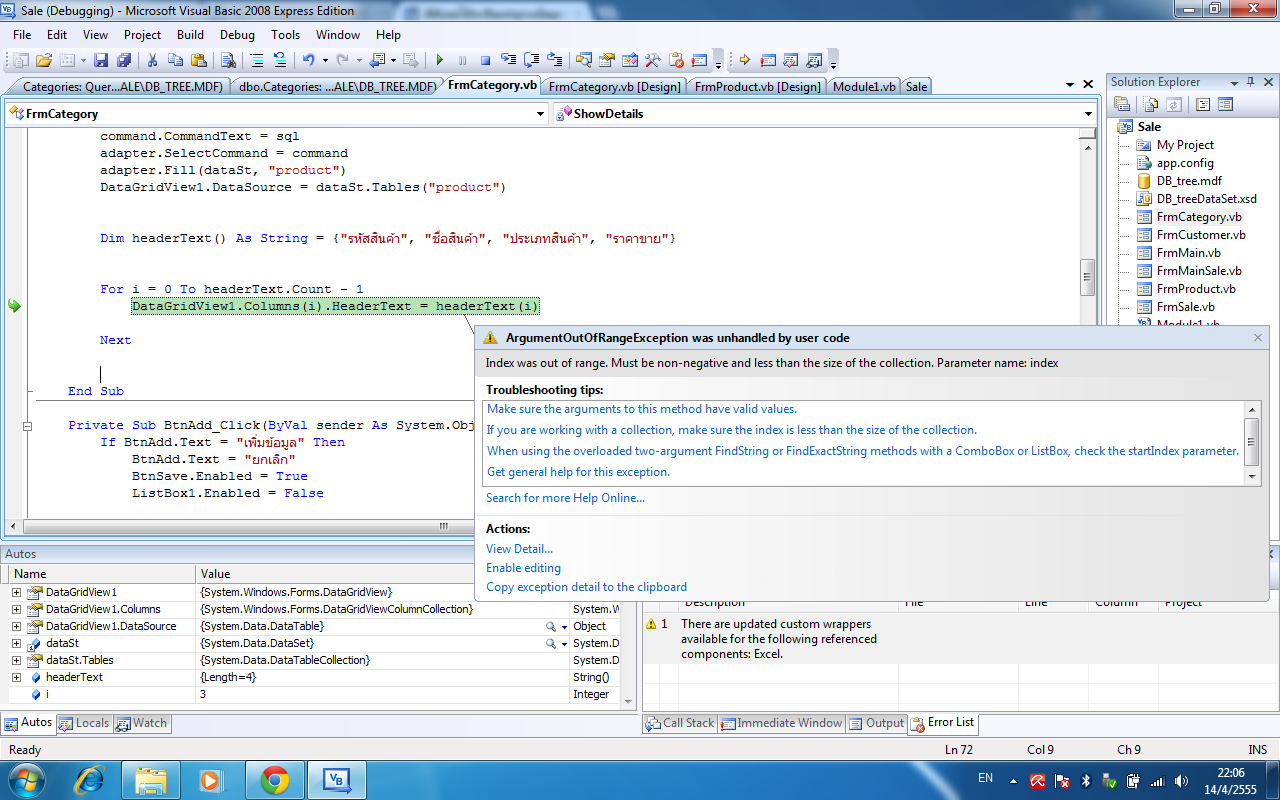Click the Step Out debug icon

555,60
